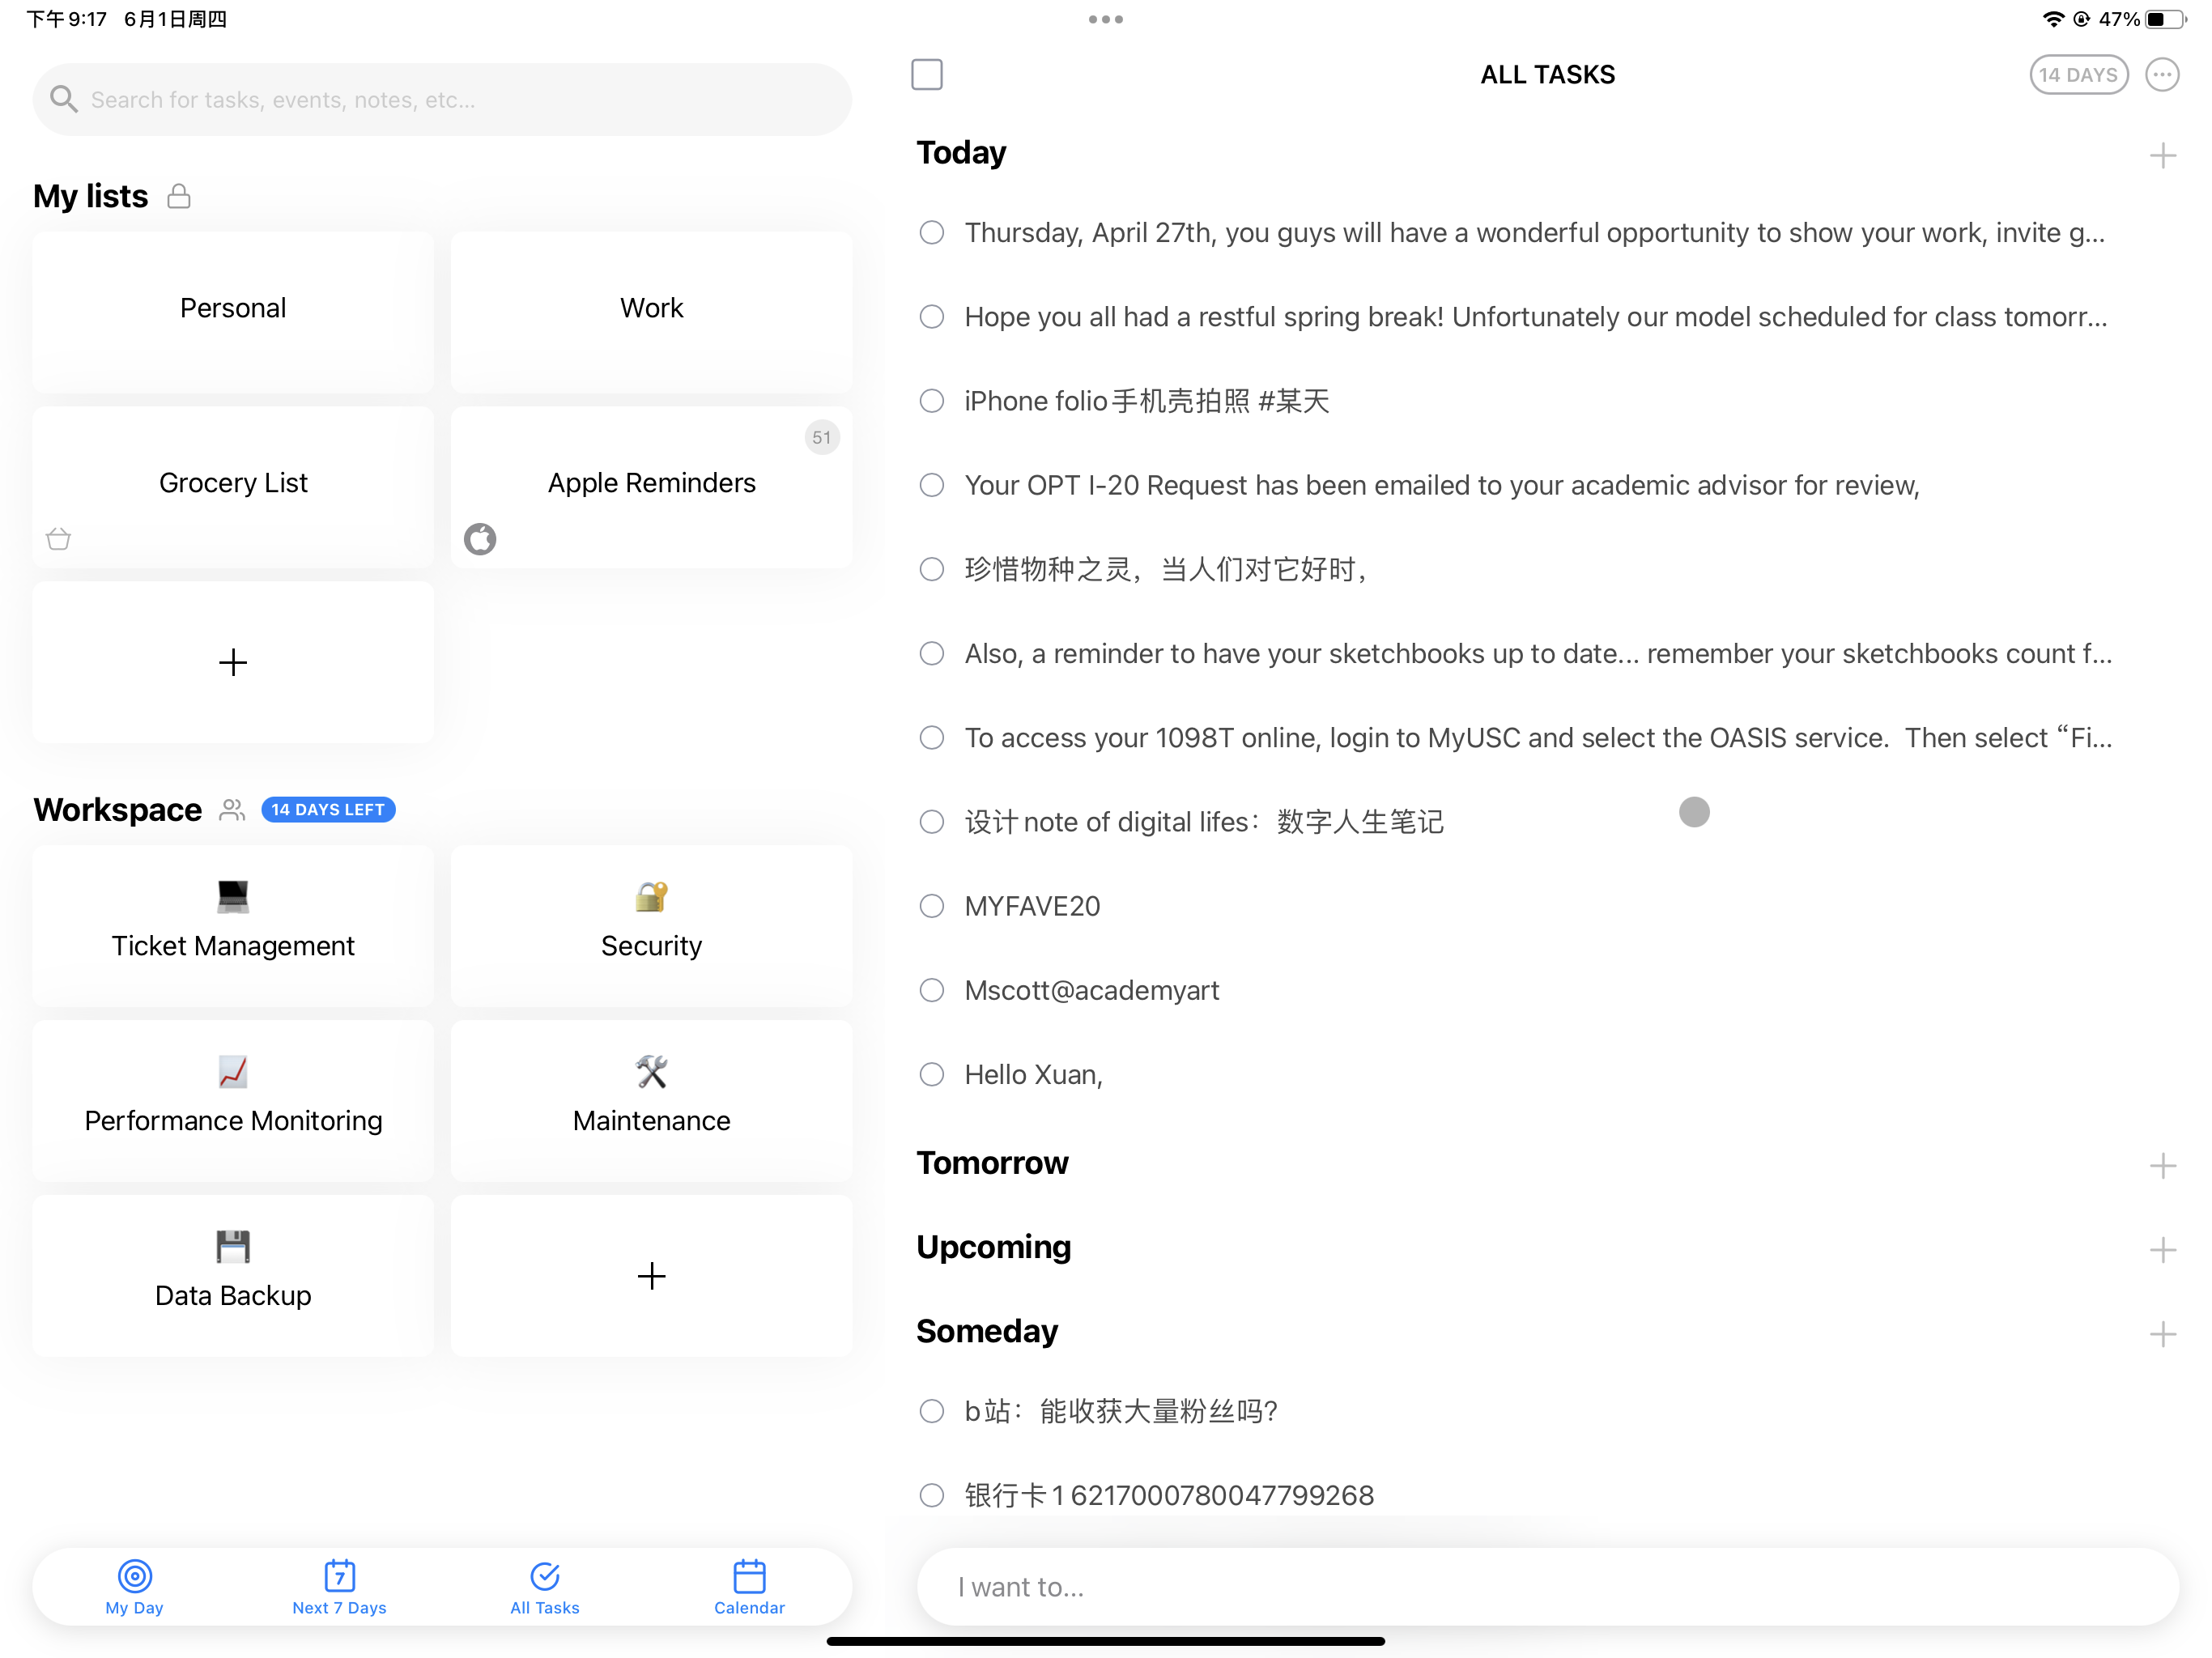
Task: Switch to the All Tasks tab
Action: (x=544, y=1587)
